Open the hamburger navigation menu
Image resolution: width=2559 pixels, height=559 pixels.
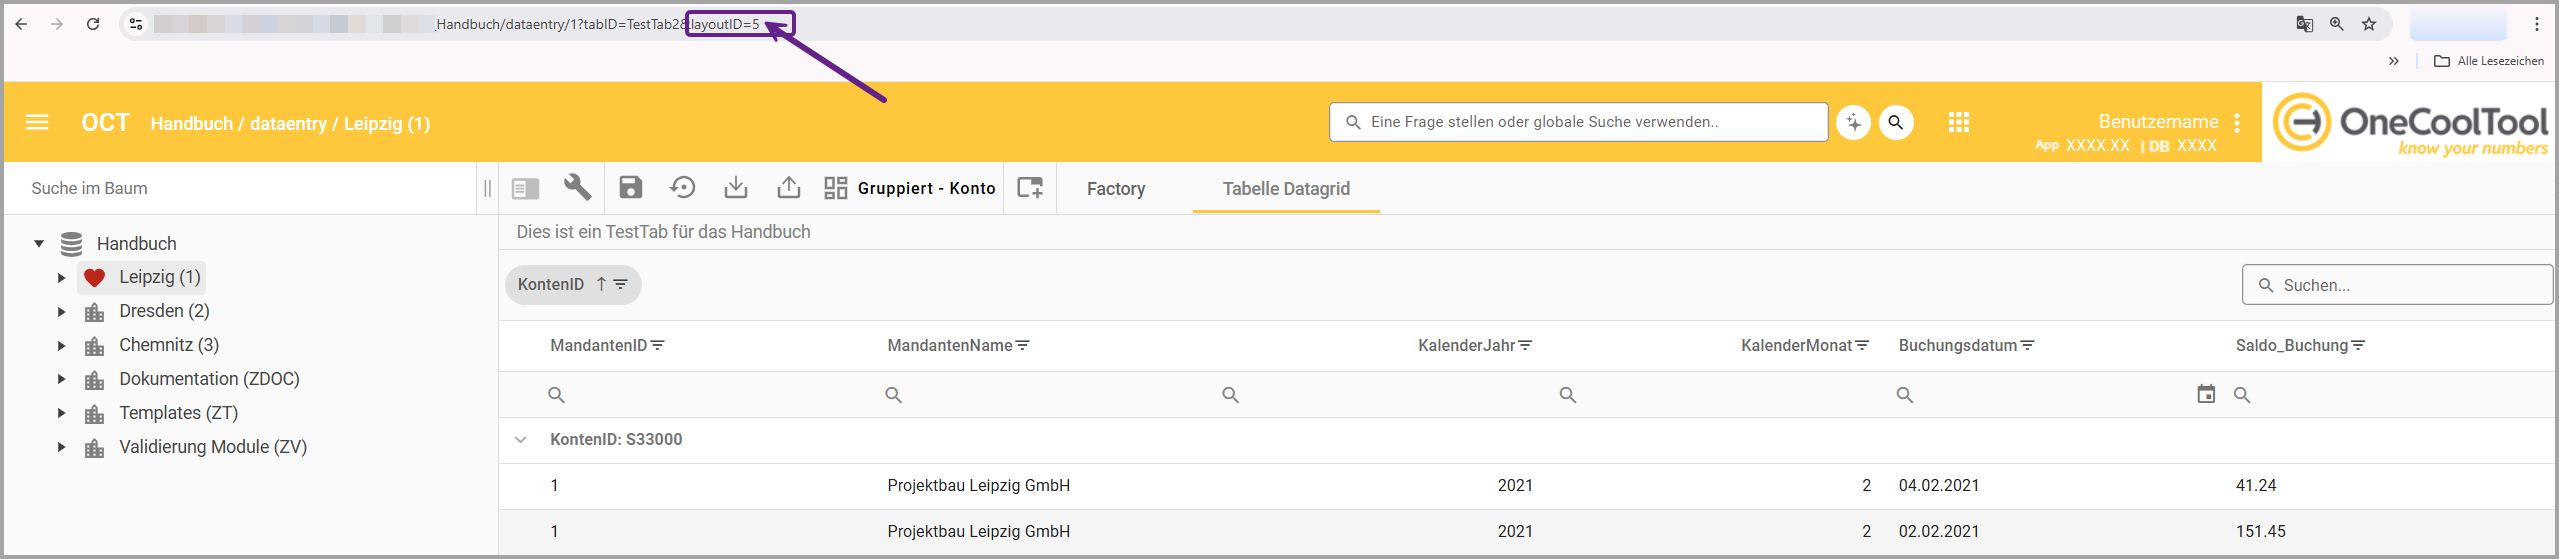tap(37, 122)
